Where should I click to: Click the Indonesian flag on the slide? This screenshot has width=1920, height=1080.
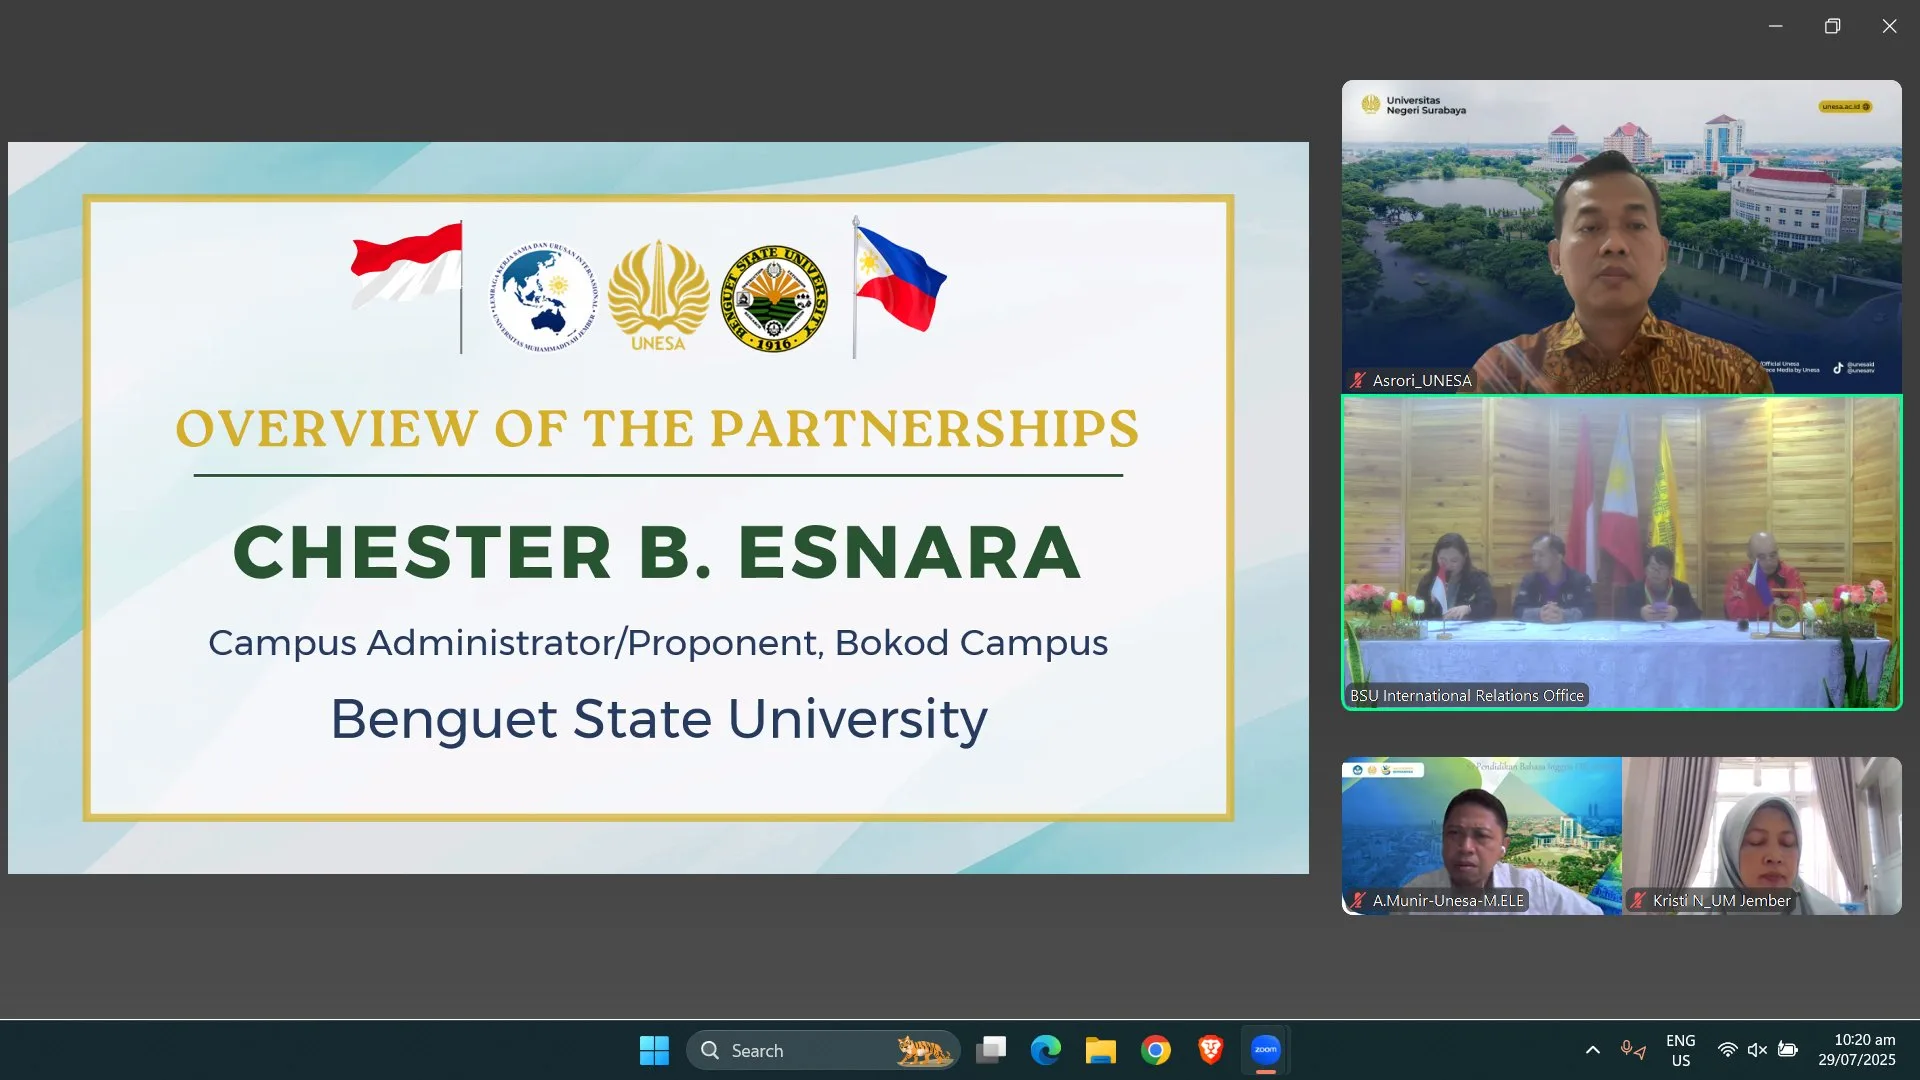(408, 285)
